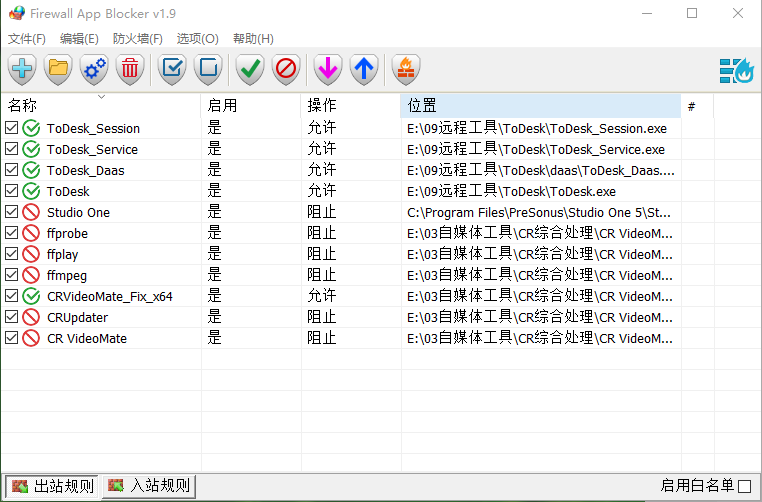Click the blue gears process icon

[94, 69]
